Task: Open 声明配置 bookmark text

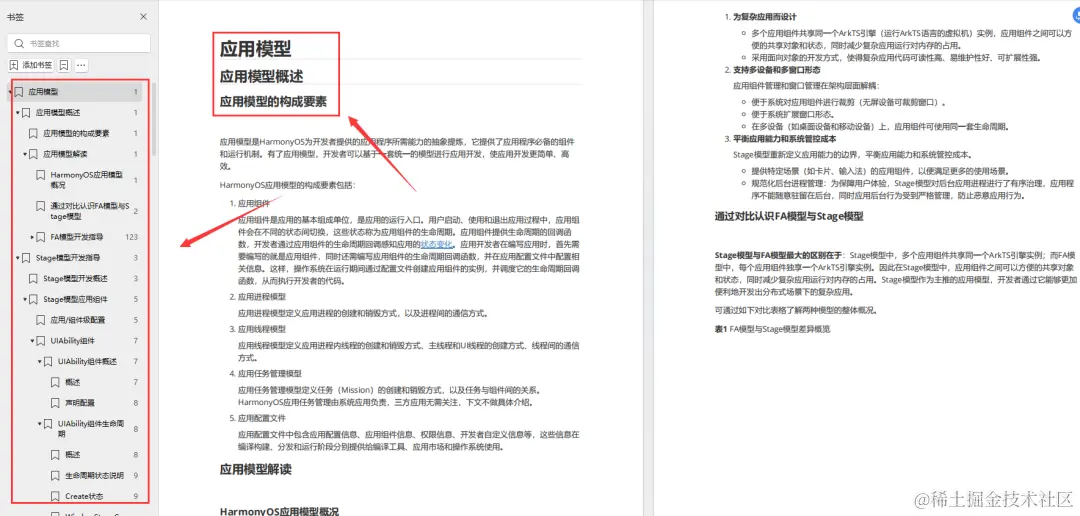Action: click(80, 402)
